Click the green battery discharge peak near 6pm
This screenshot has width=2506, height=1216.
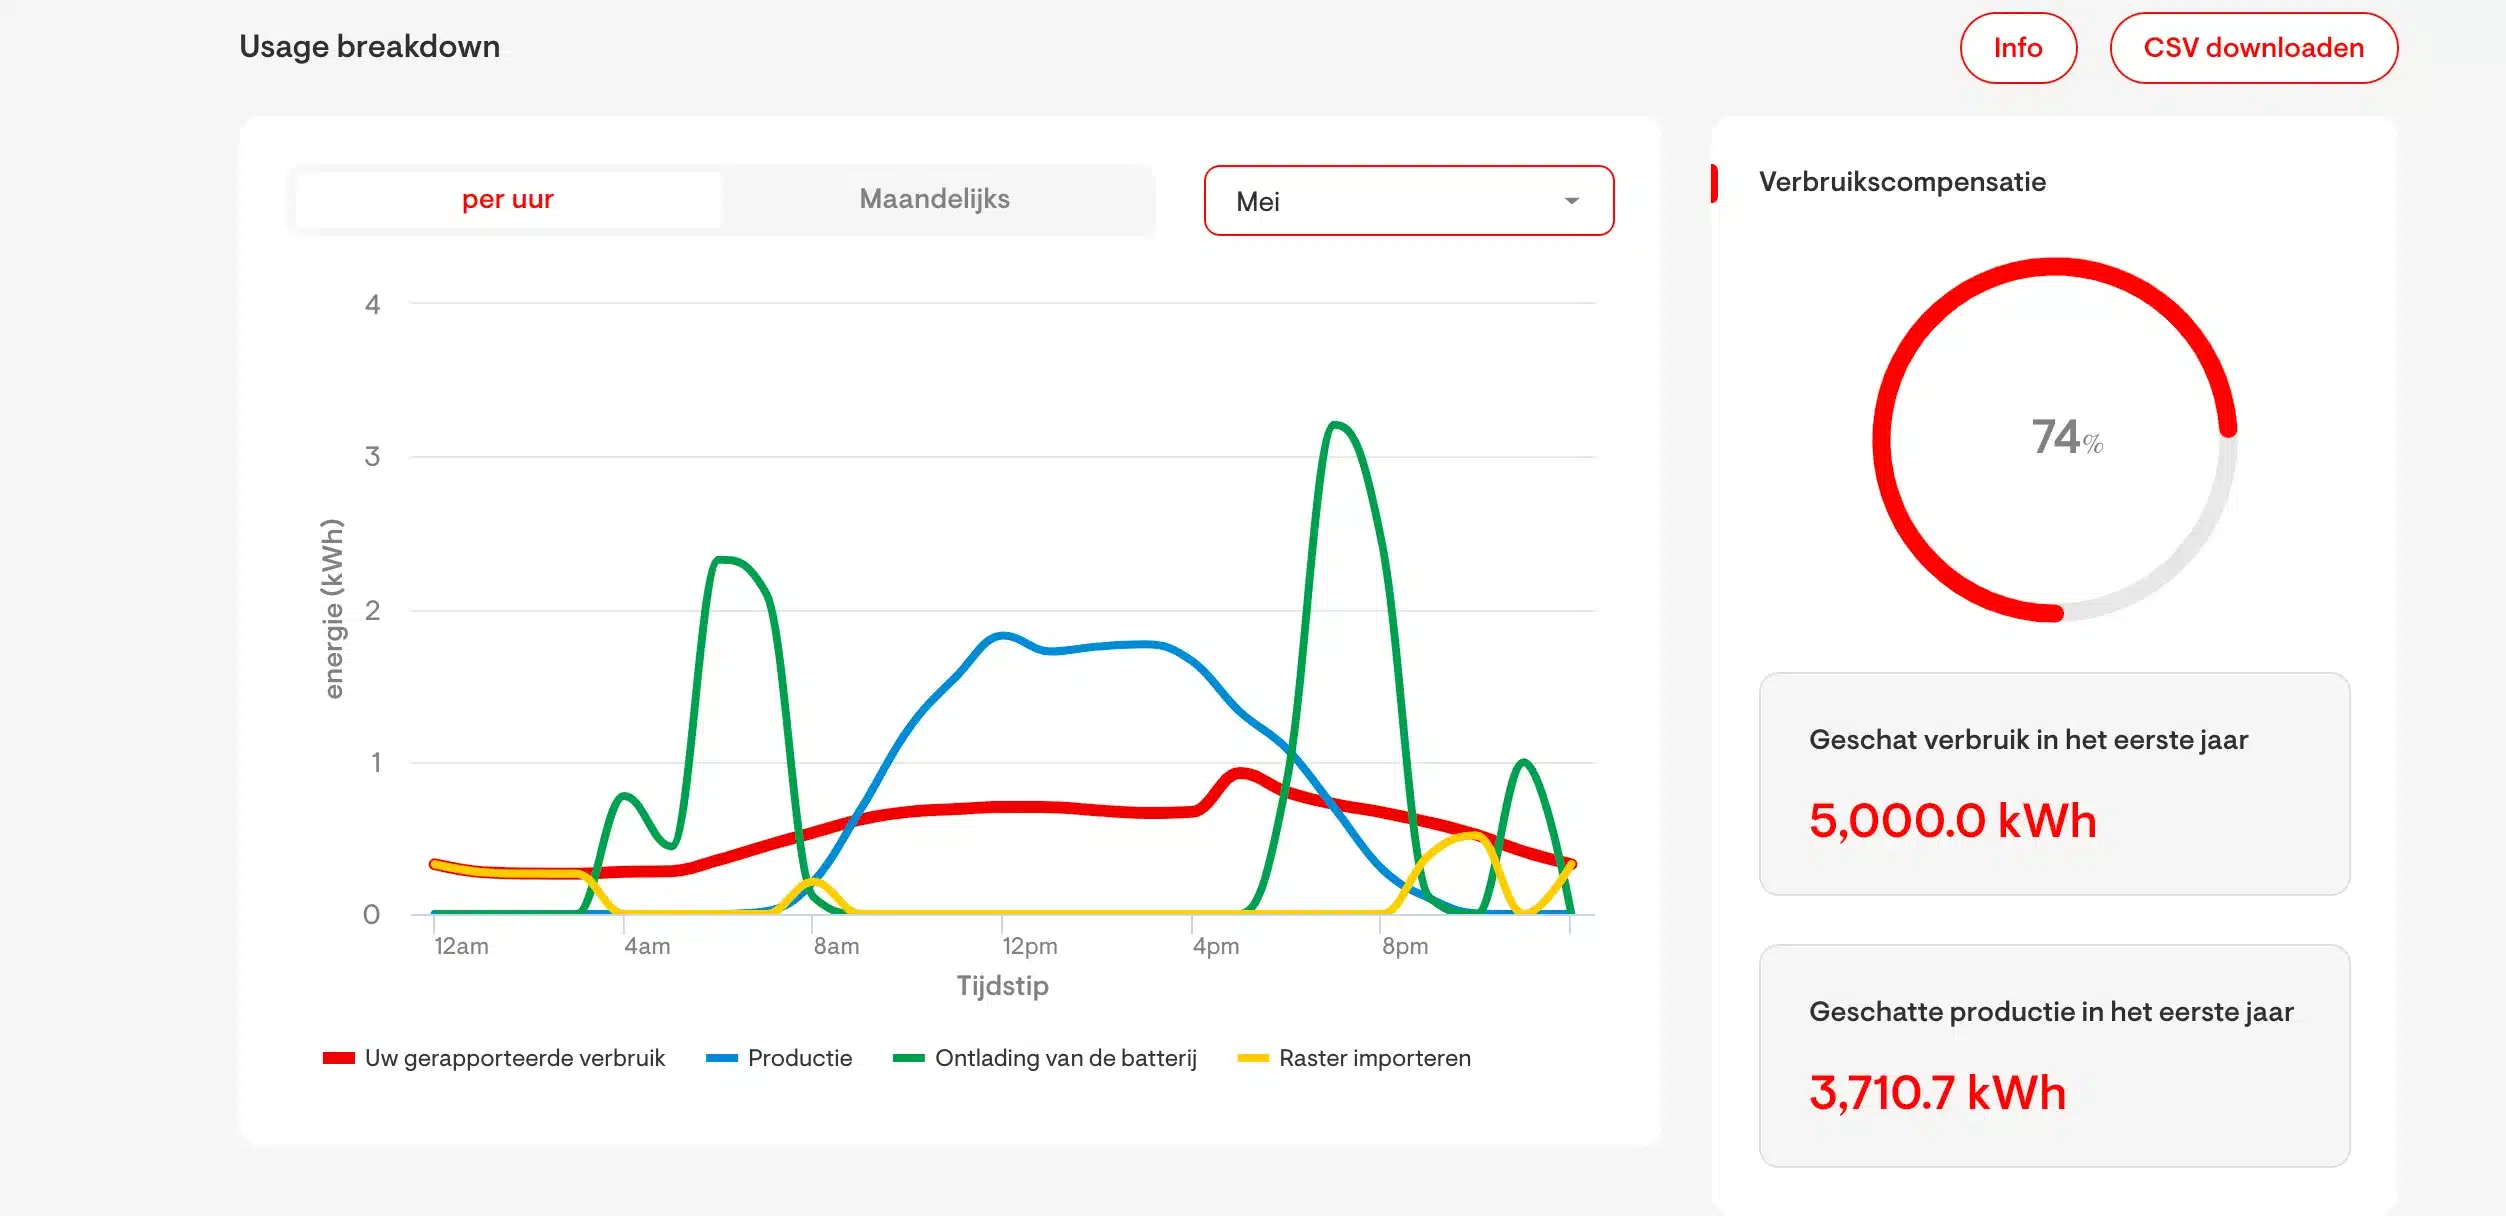[1336, 426]
